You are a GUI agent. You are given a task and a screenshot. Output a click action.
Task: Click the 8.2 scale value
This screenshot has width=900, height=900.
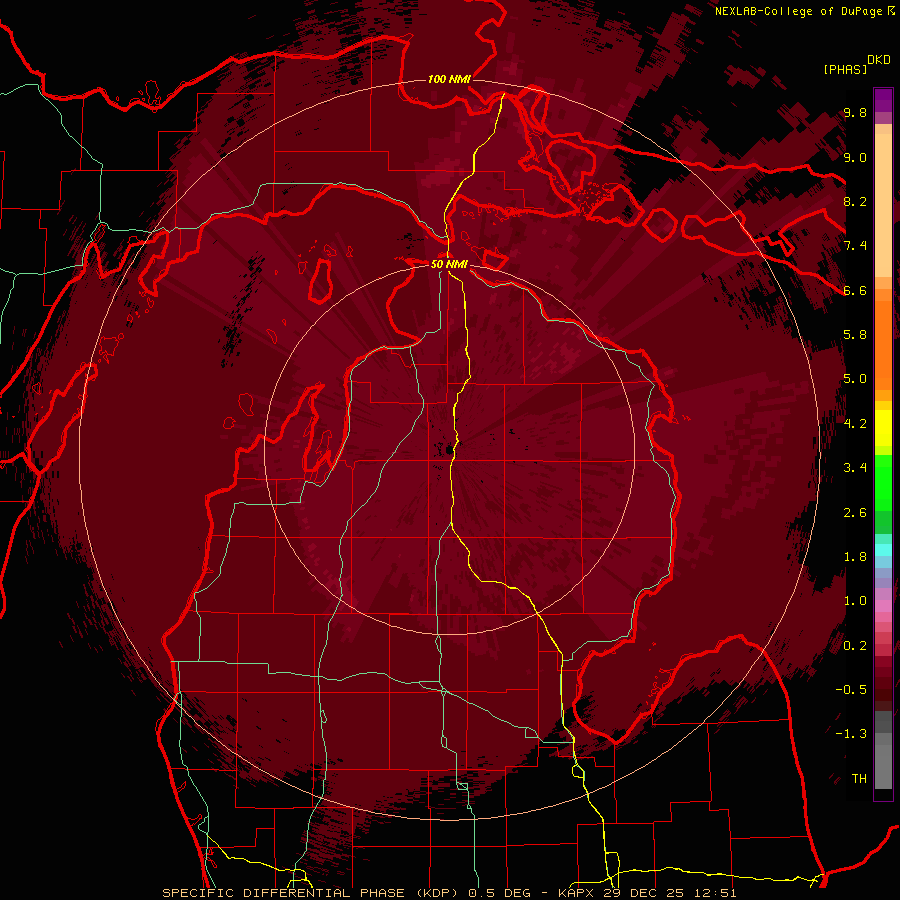[x=855, y=201]
